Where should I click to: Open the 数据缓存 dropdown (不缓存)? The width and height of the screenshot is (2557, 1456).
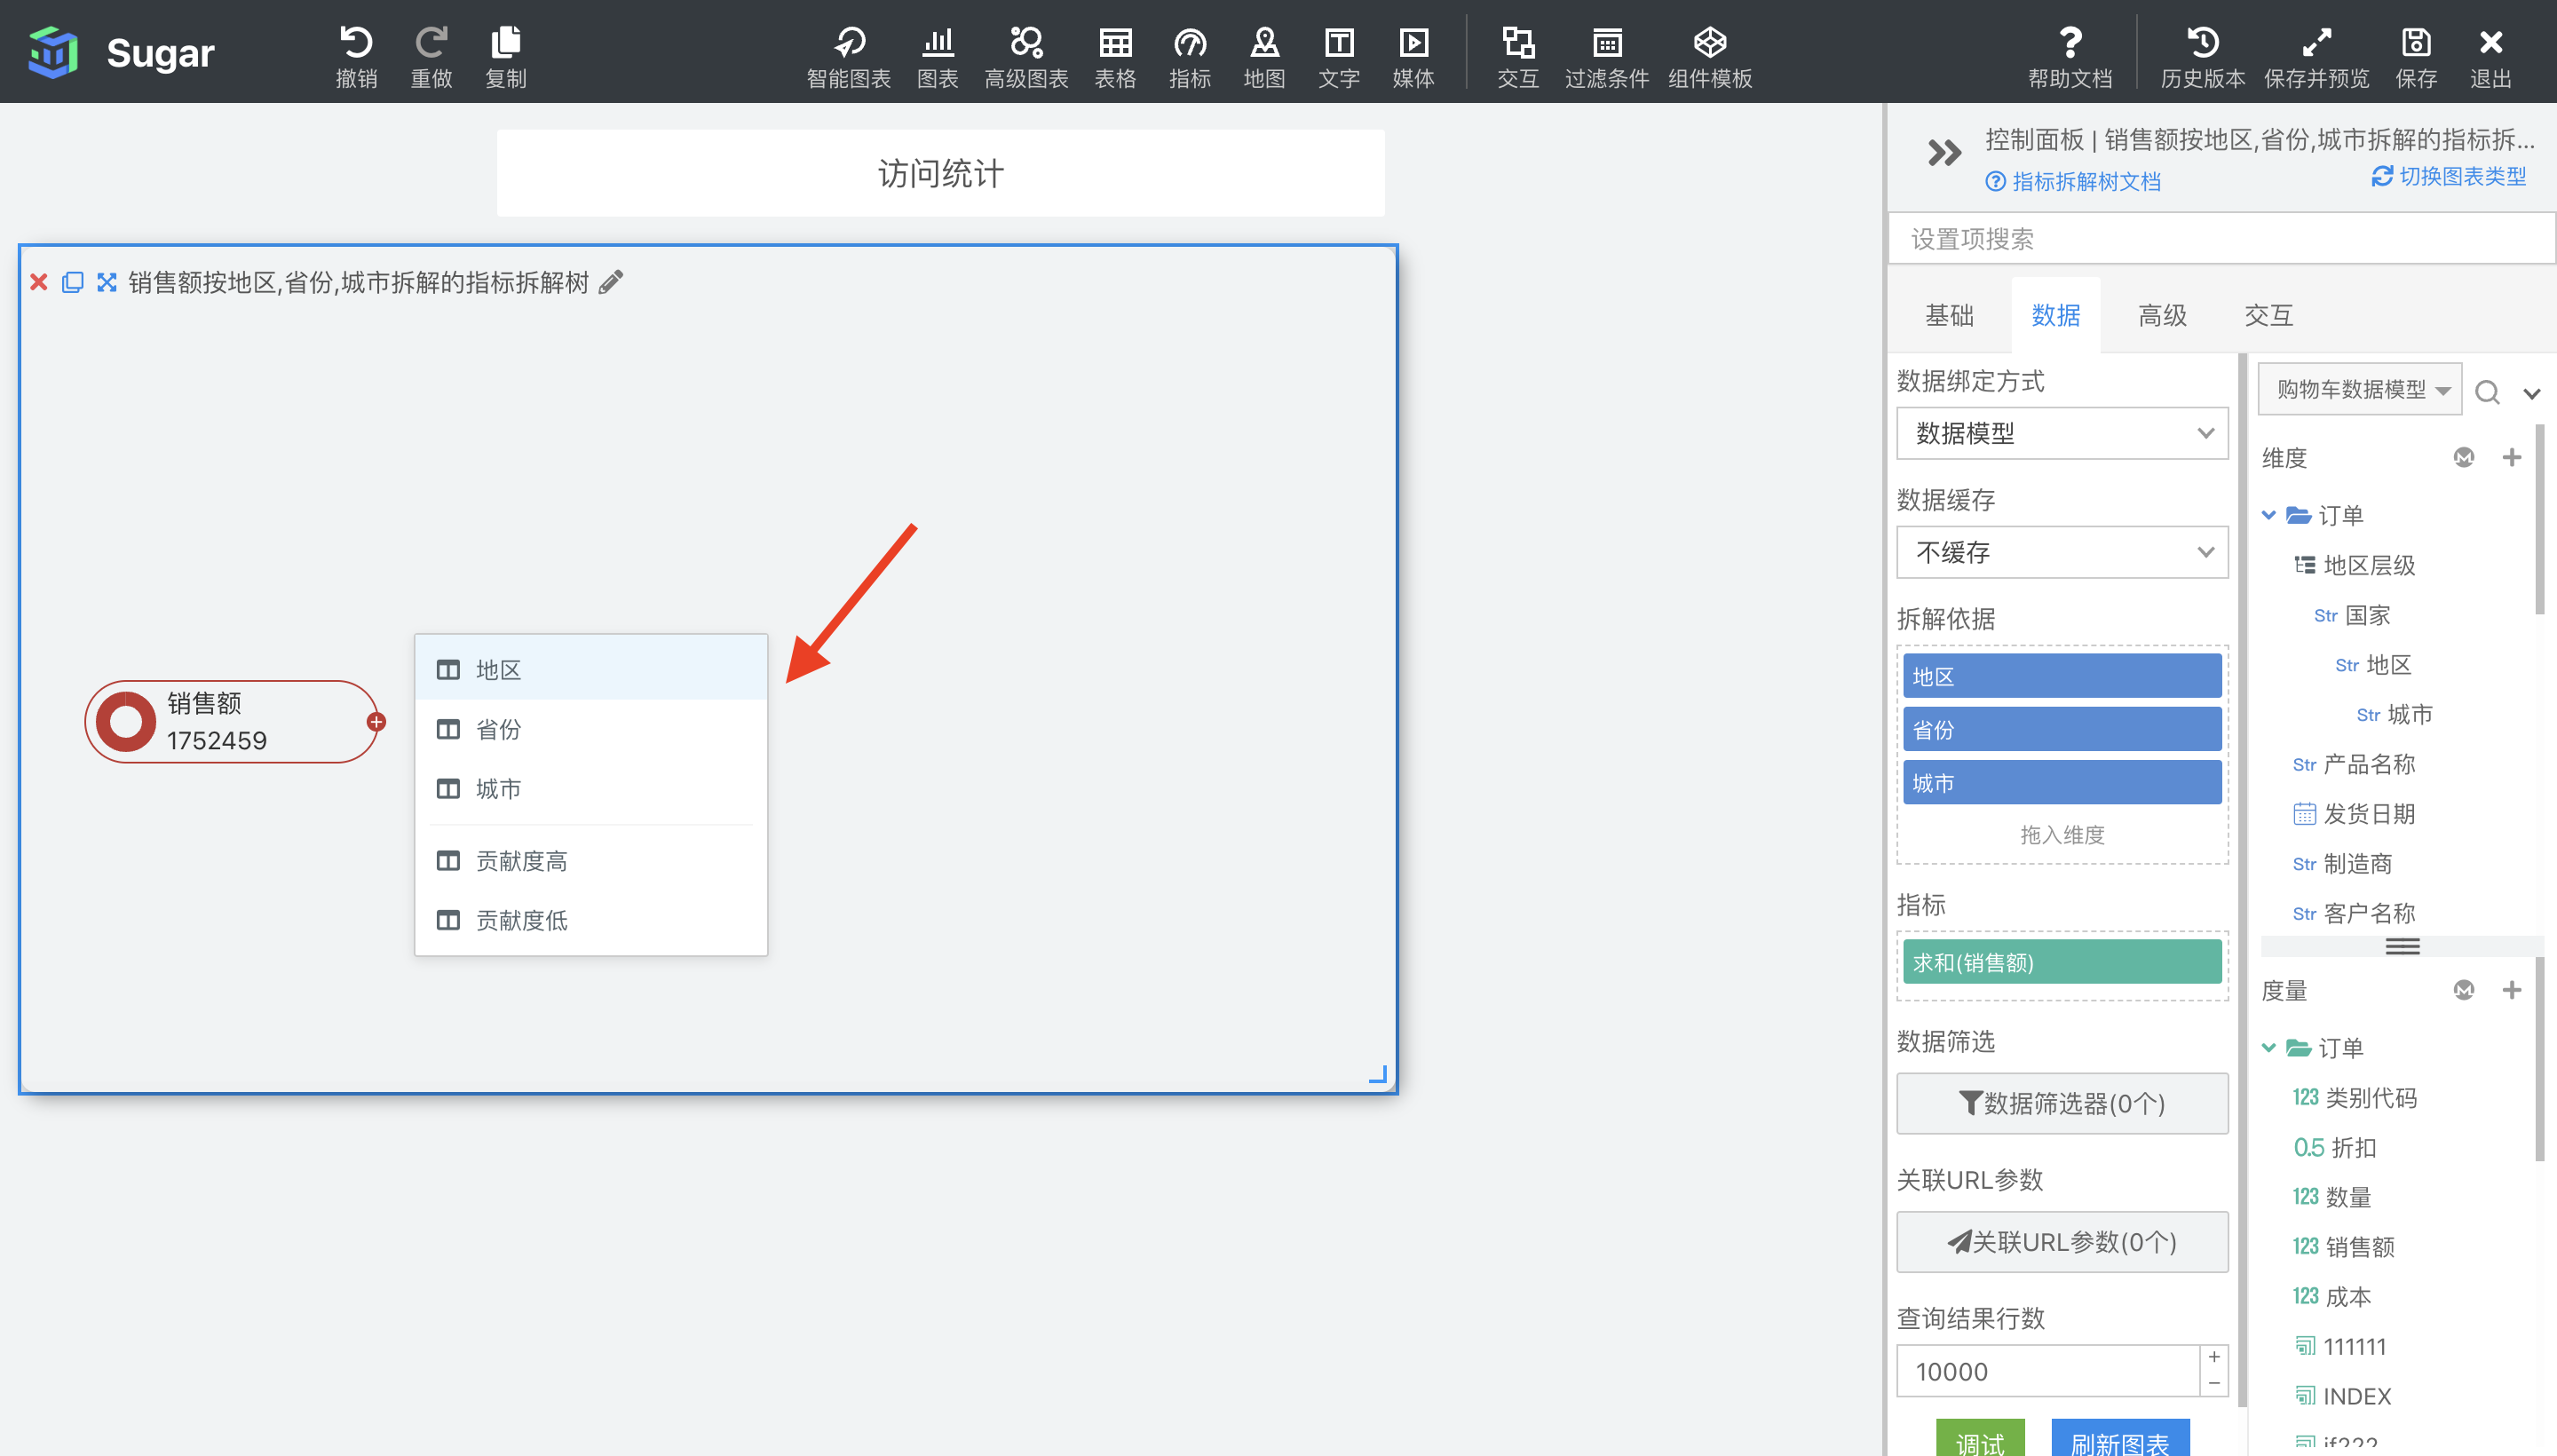click(2062, 552)
